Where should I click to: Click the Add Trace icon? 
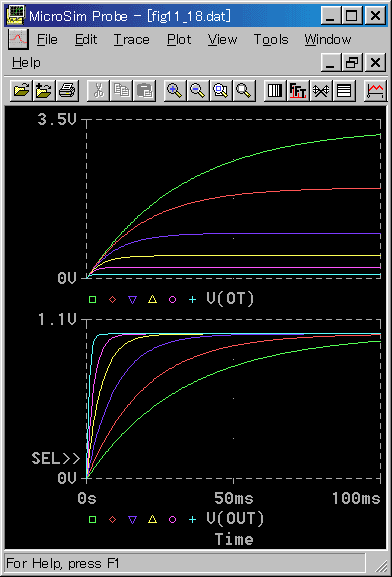pyautogui.click(x=375, y=90)
